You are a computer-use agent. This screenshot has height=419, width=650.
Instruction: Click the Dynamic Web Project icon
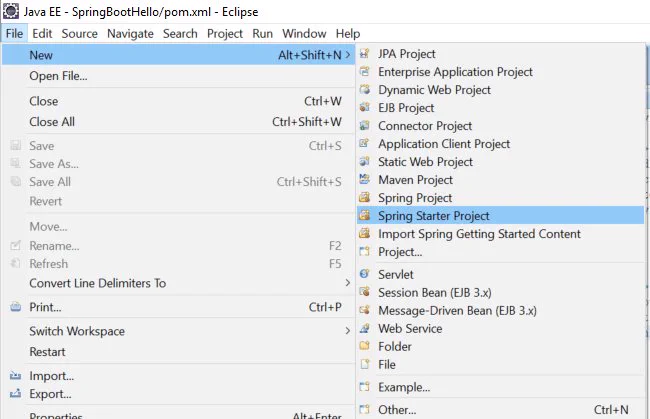pyautogui.click(x=364, y=90)
